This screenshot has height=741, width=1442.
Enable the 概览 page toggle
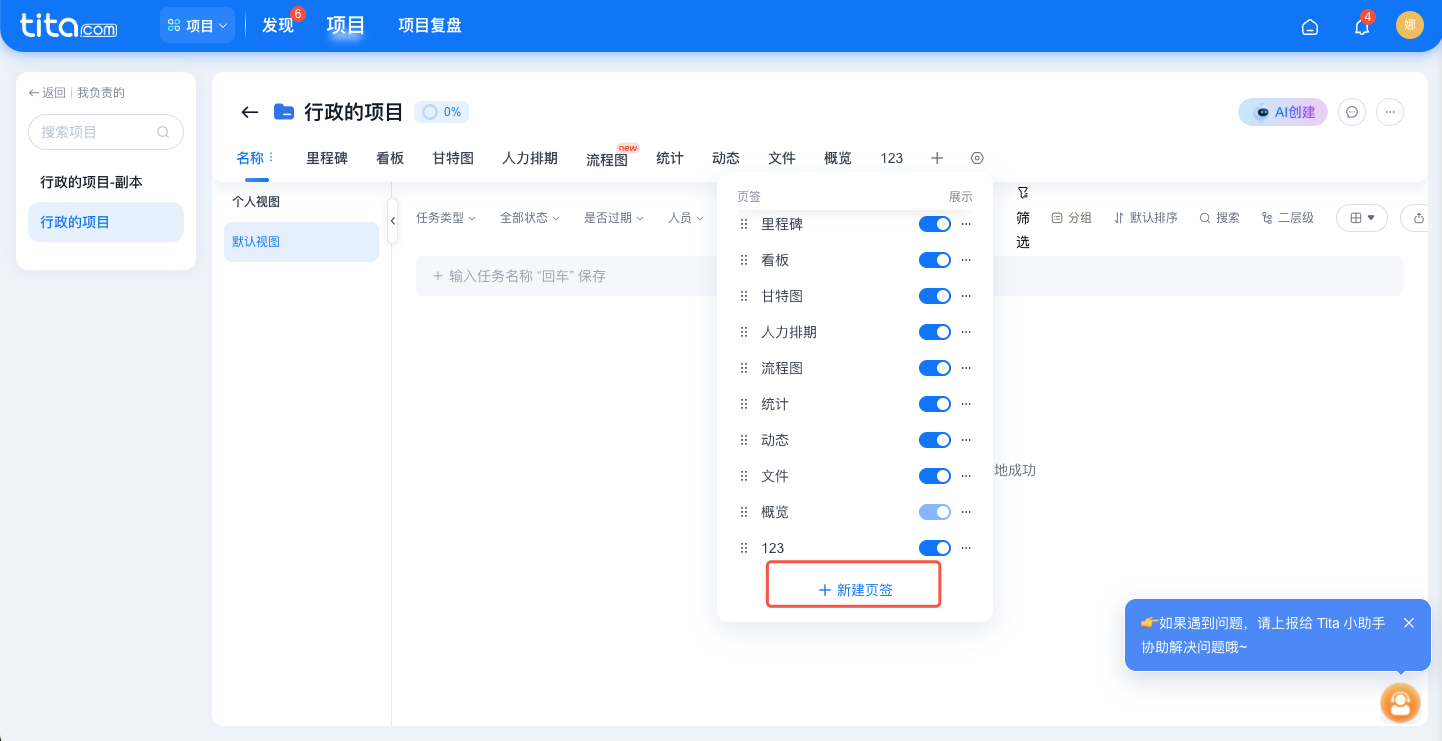coord(935,511)
